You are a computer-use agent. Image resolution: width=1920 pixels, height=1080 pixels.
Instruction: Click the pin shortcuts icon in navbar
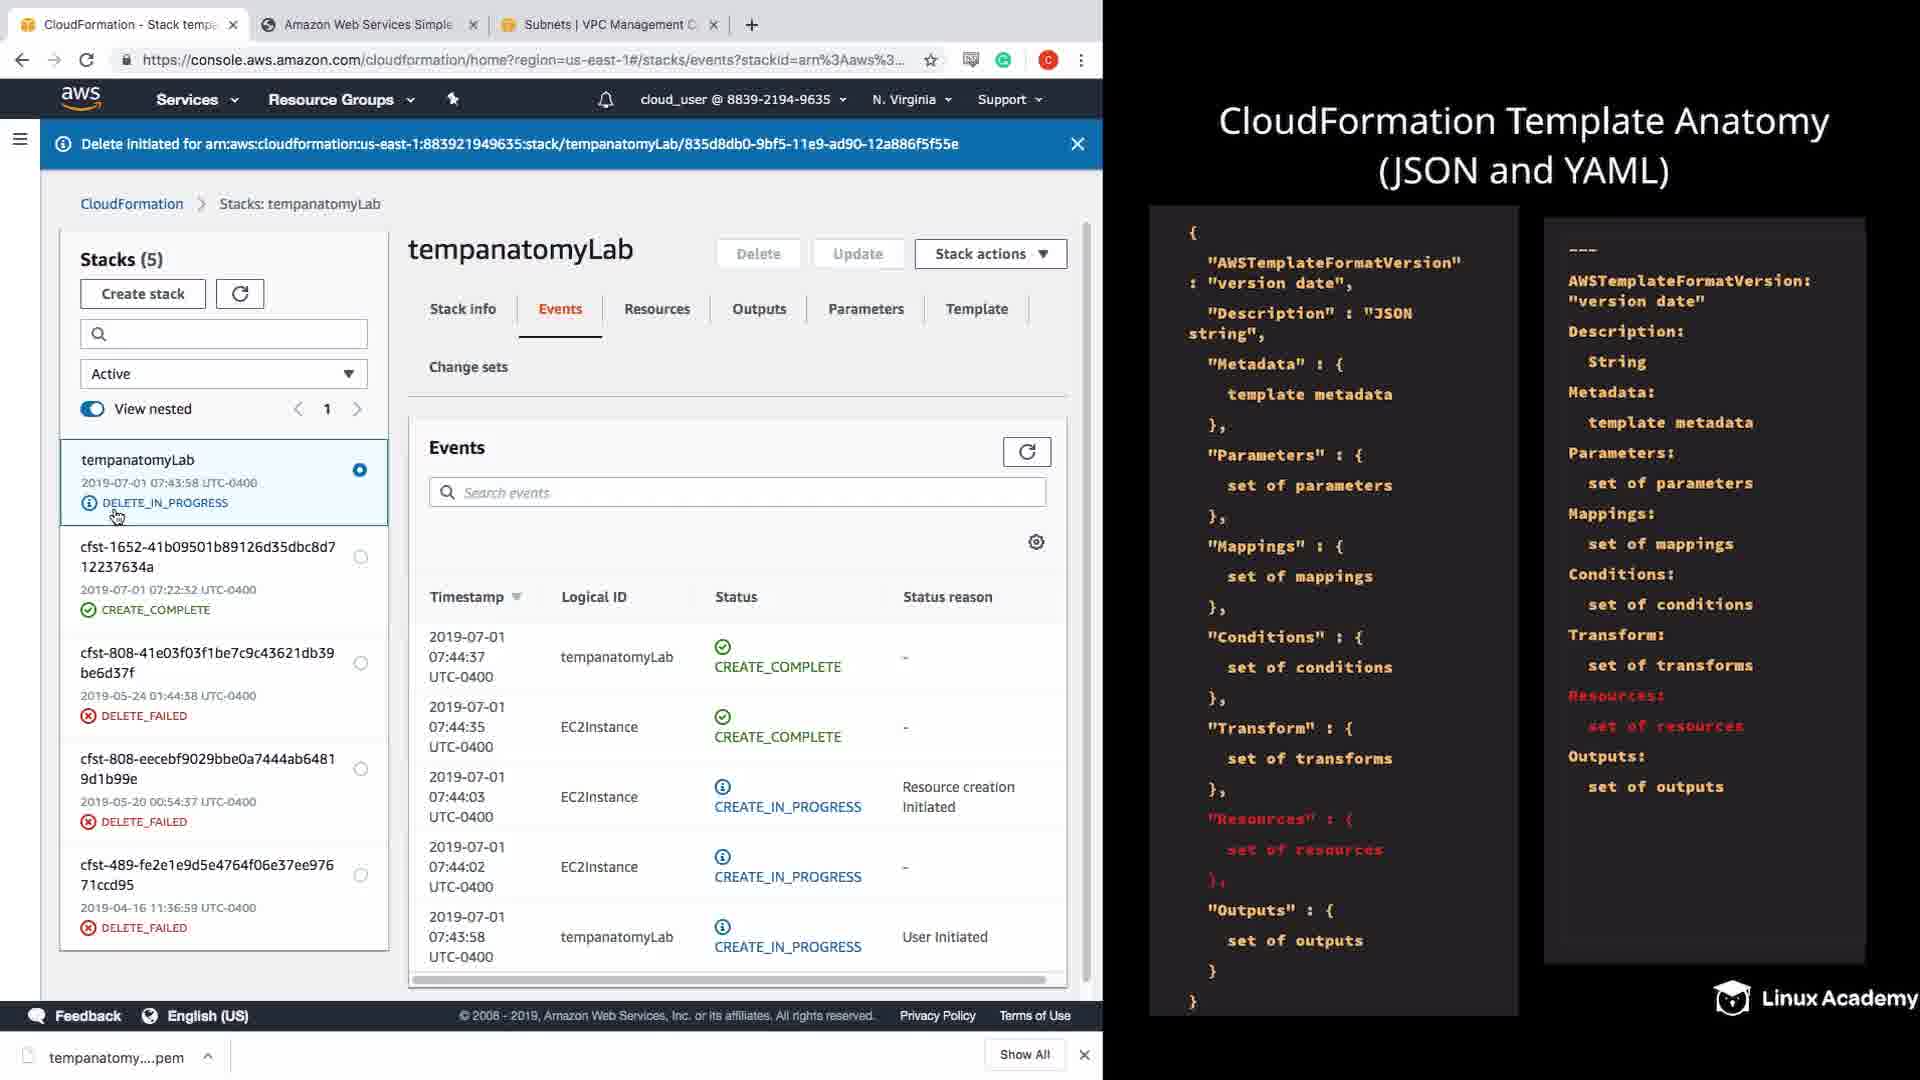453,99
